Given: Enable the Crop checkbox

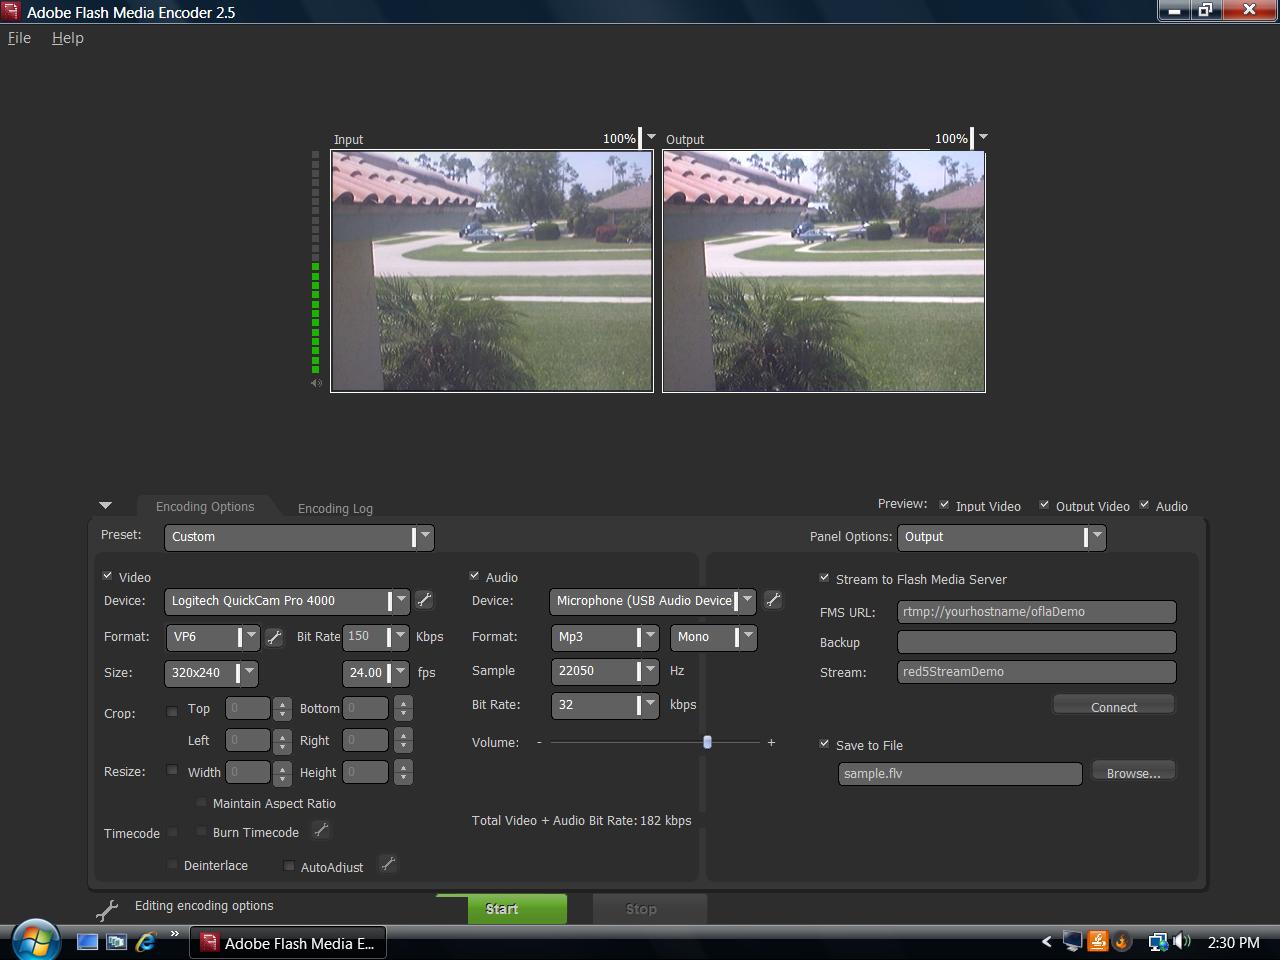Looking at the screenshot, I should (172, 712).
